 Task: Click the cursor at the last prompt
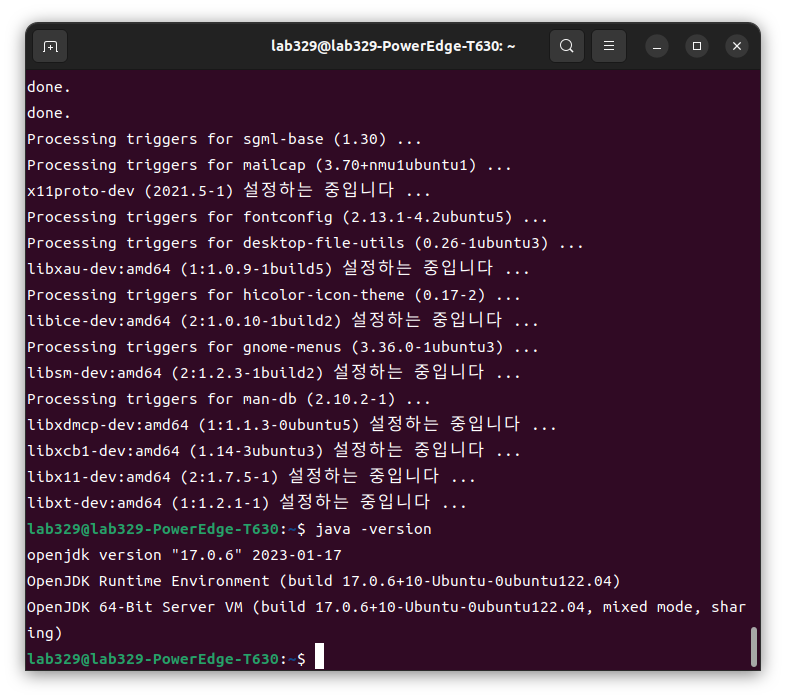tap(319, 656)
